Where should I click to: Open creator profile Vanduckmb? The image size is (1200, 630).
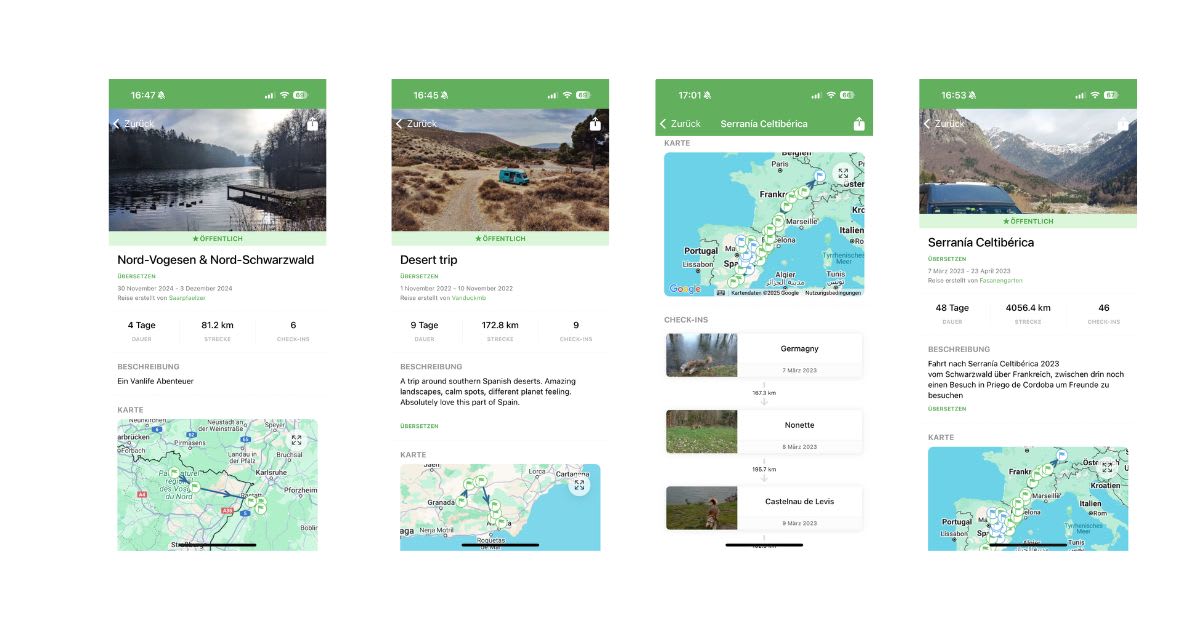469,297
